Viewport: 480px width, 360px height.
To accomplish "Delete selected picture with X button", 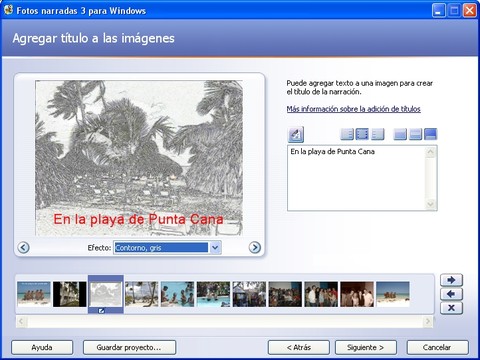I will coord(451,308).
